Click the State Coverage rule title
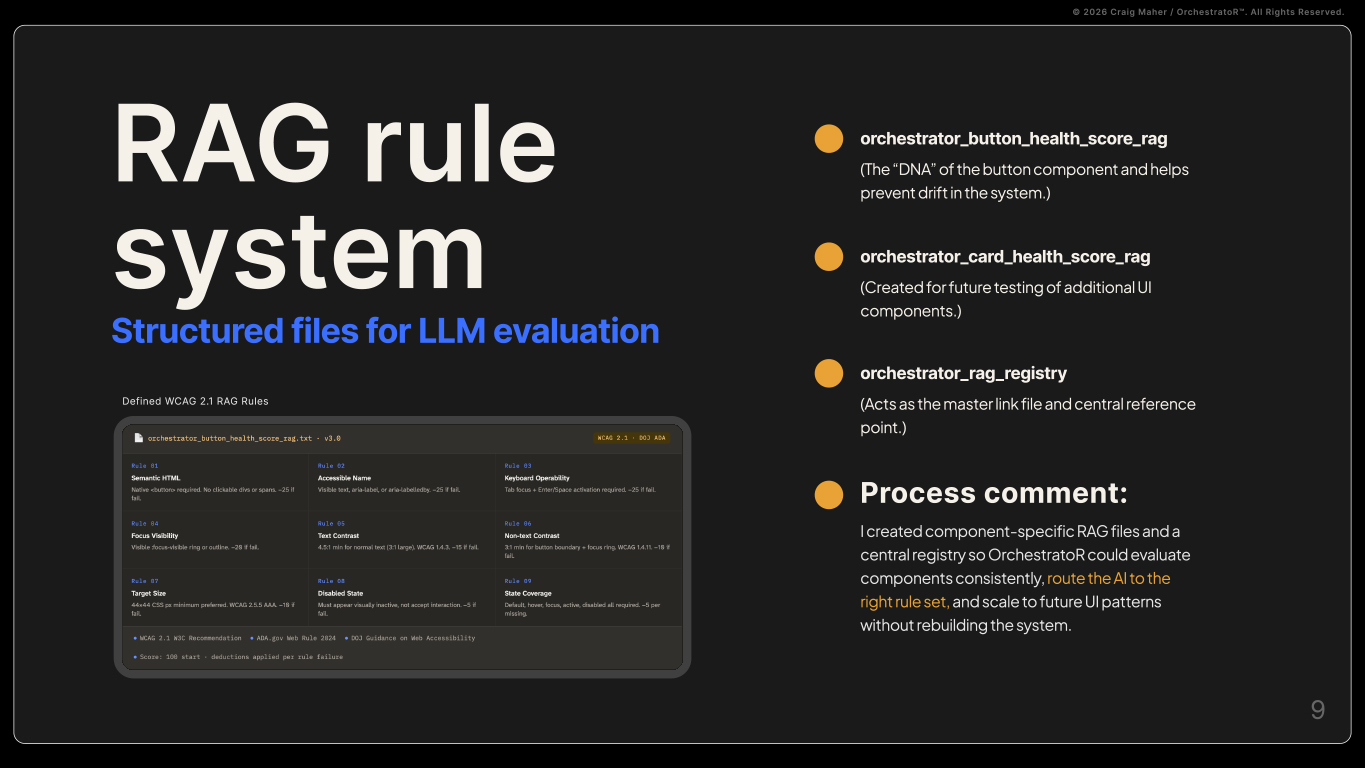Viewport: 1365px width, 768px height. [528, 594]
